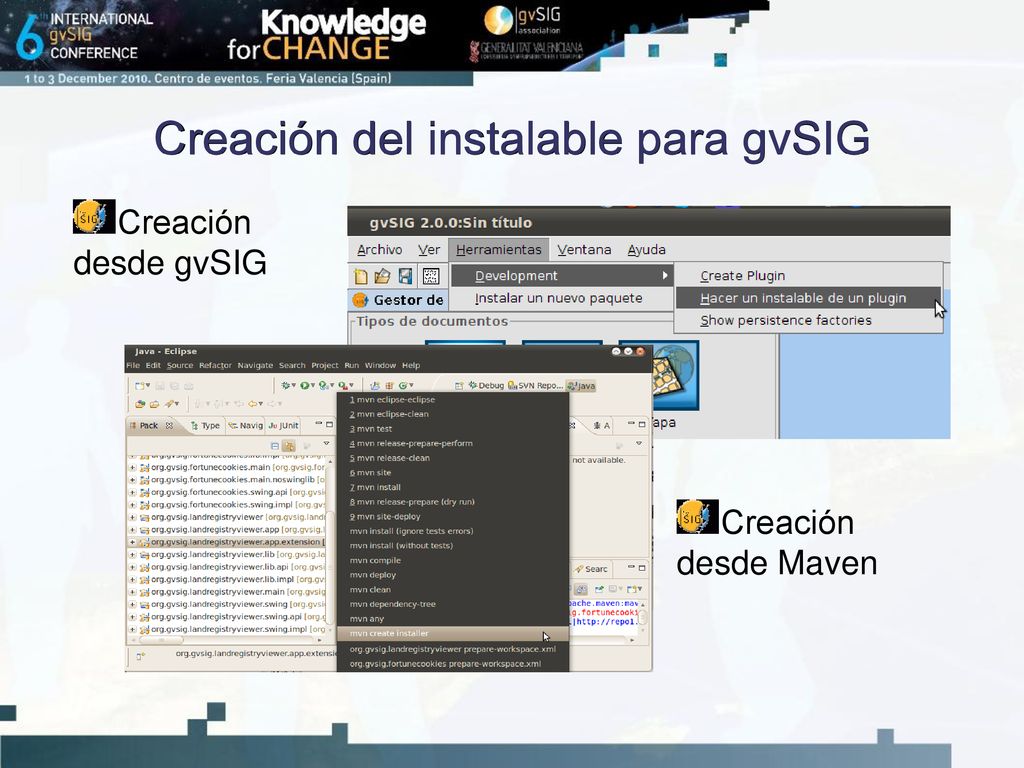This screenshot has width=1024, height=768.
Task: Switch to Java perspective button
Action: coord(581,386)
